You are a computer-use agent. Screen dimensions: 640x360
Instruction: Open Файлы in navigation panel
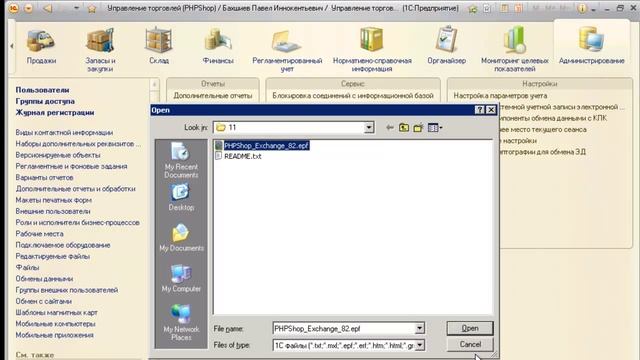coord(27,268)
